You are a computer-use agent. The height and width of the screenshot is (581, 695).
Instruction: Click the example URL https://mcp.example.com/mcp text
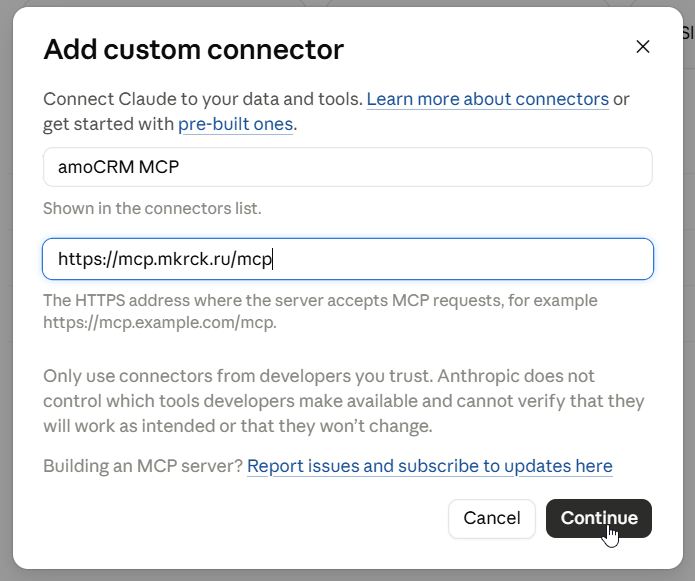click(160, 322)
